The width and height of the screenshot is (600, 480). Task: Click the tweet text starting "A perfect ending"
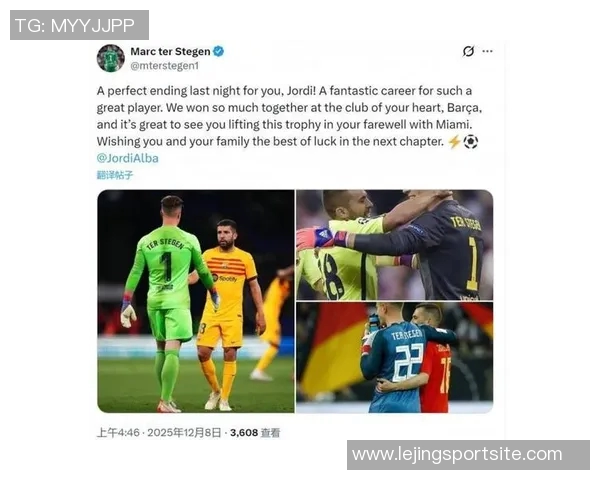(289, 116)
